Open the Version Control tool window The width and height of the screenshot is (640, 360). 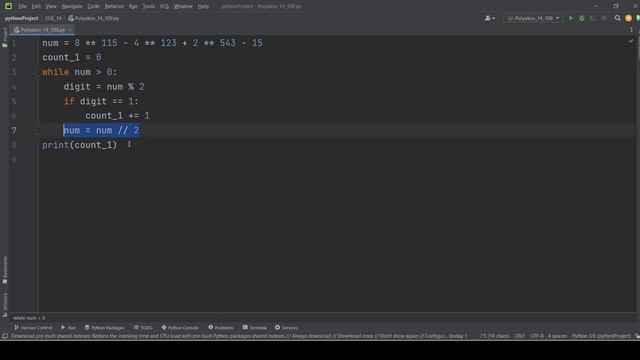point(33,327)
